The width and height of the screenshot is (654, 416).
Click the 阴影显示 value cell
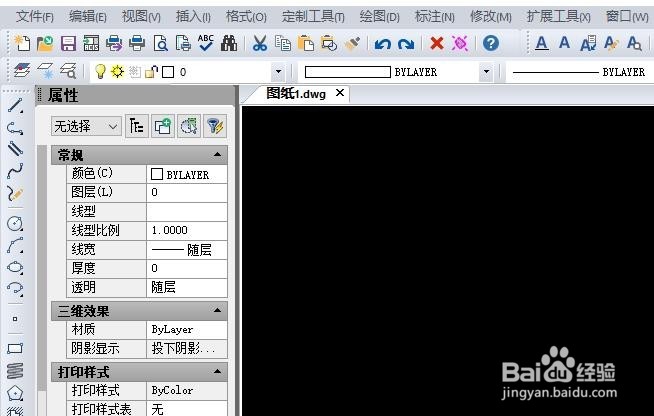(187, 348)
